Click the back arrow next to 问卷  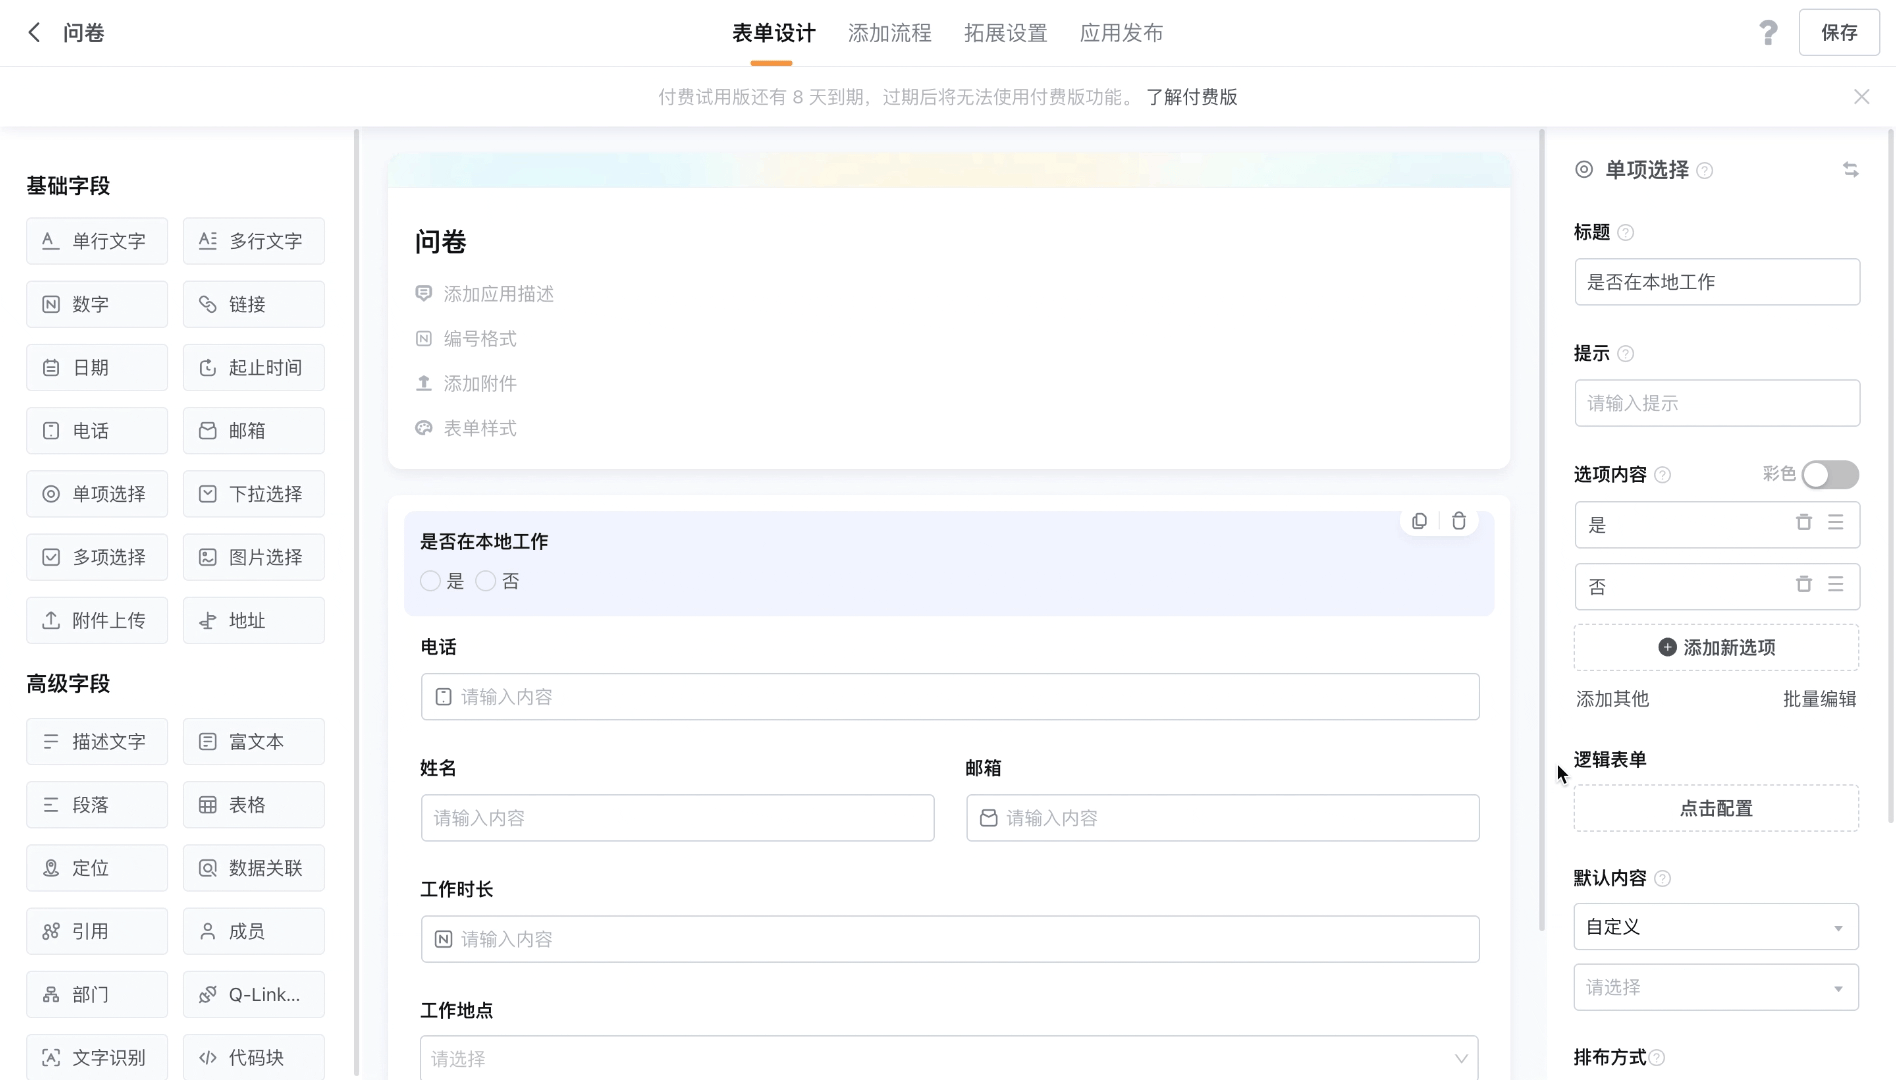click(34, 33)
